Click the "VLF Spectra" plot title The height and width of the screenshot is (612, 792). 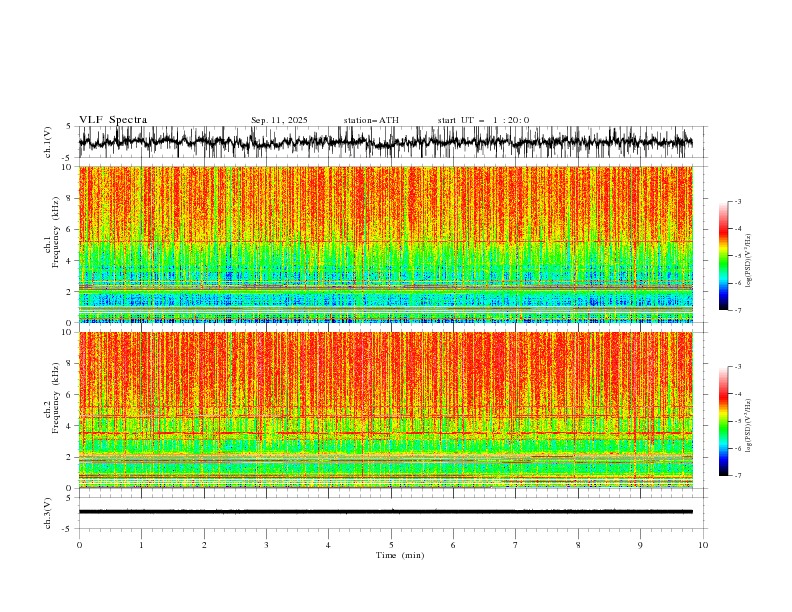tap(113, 120)
